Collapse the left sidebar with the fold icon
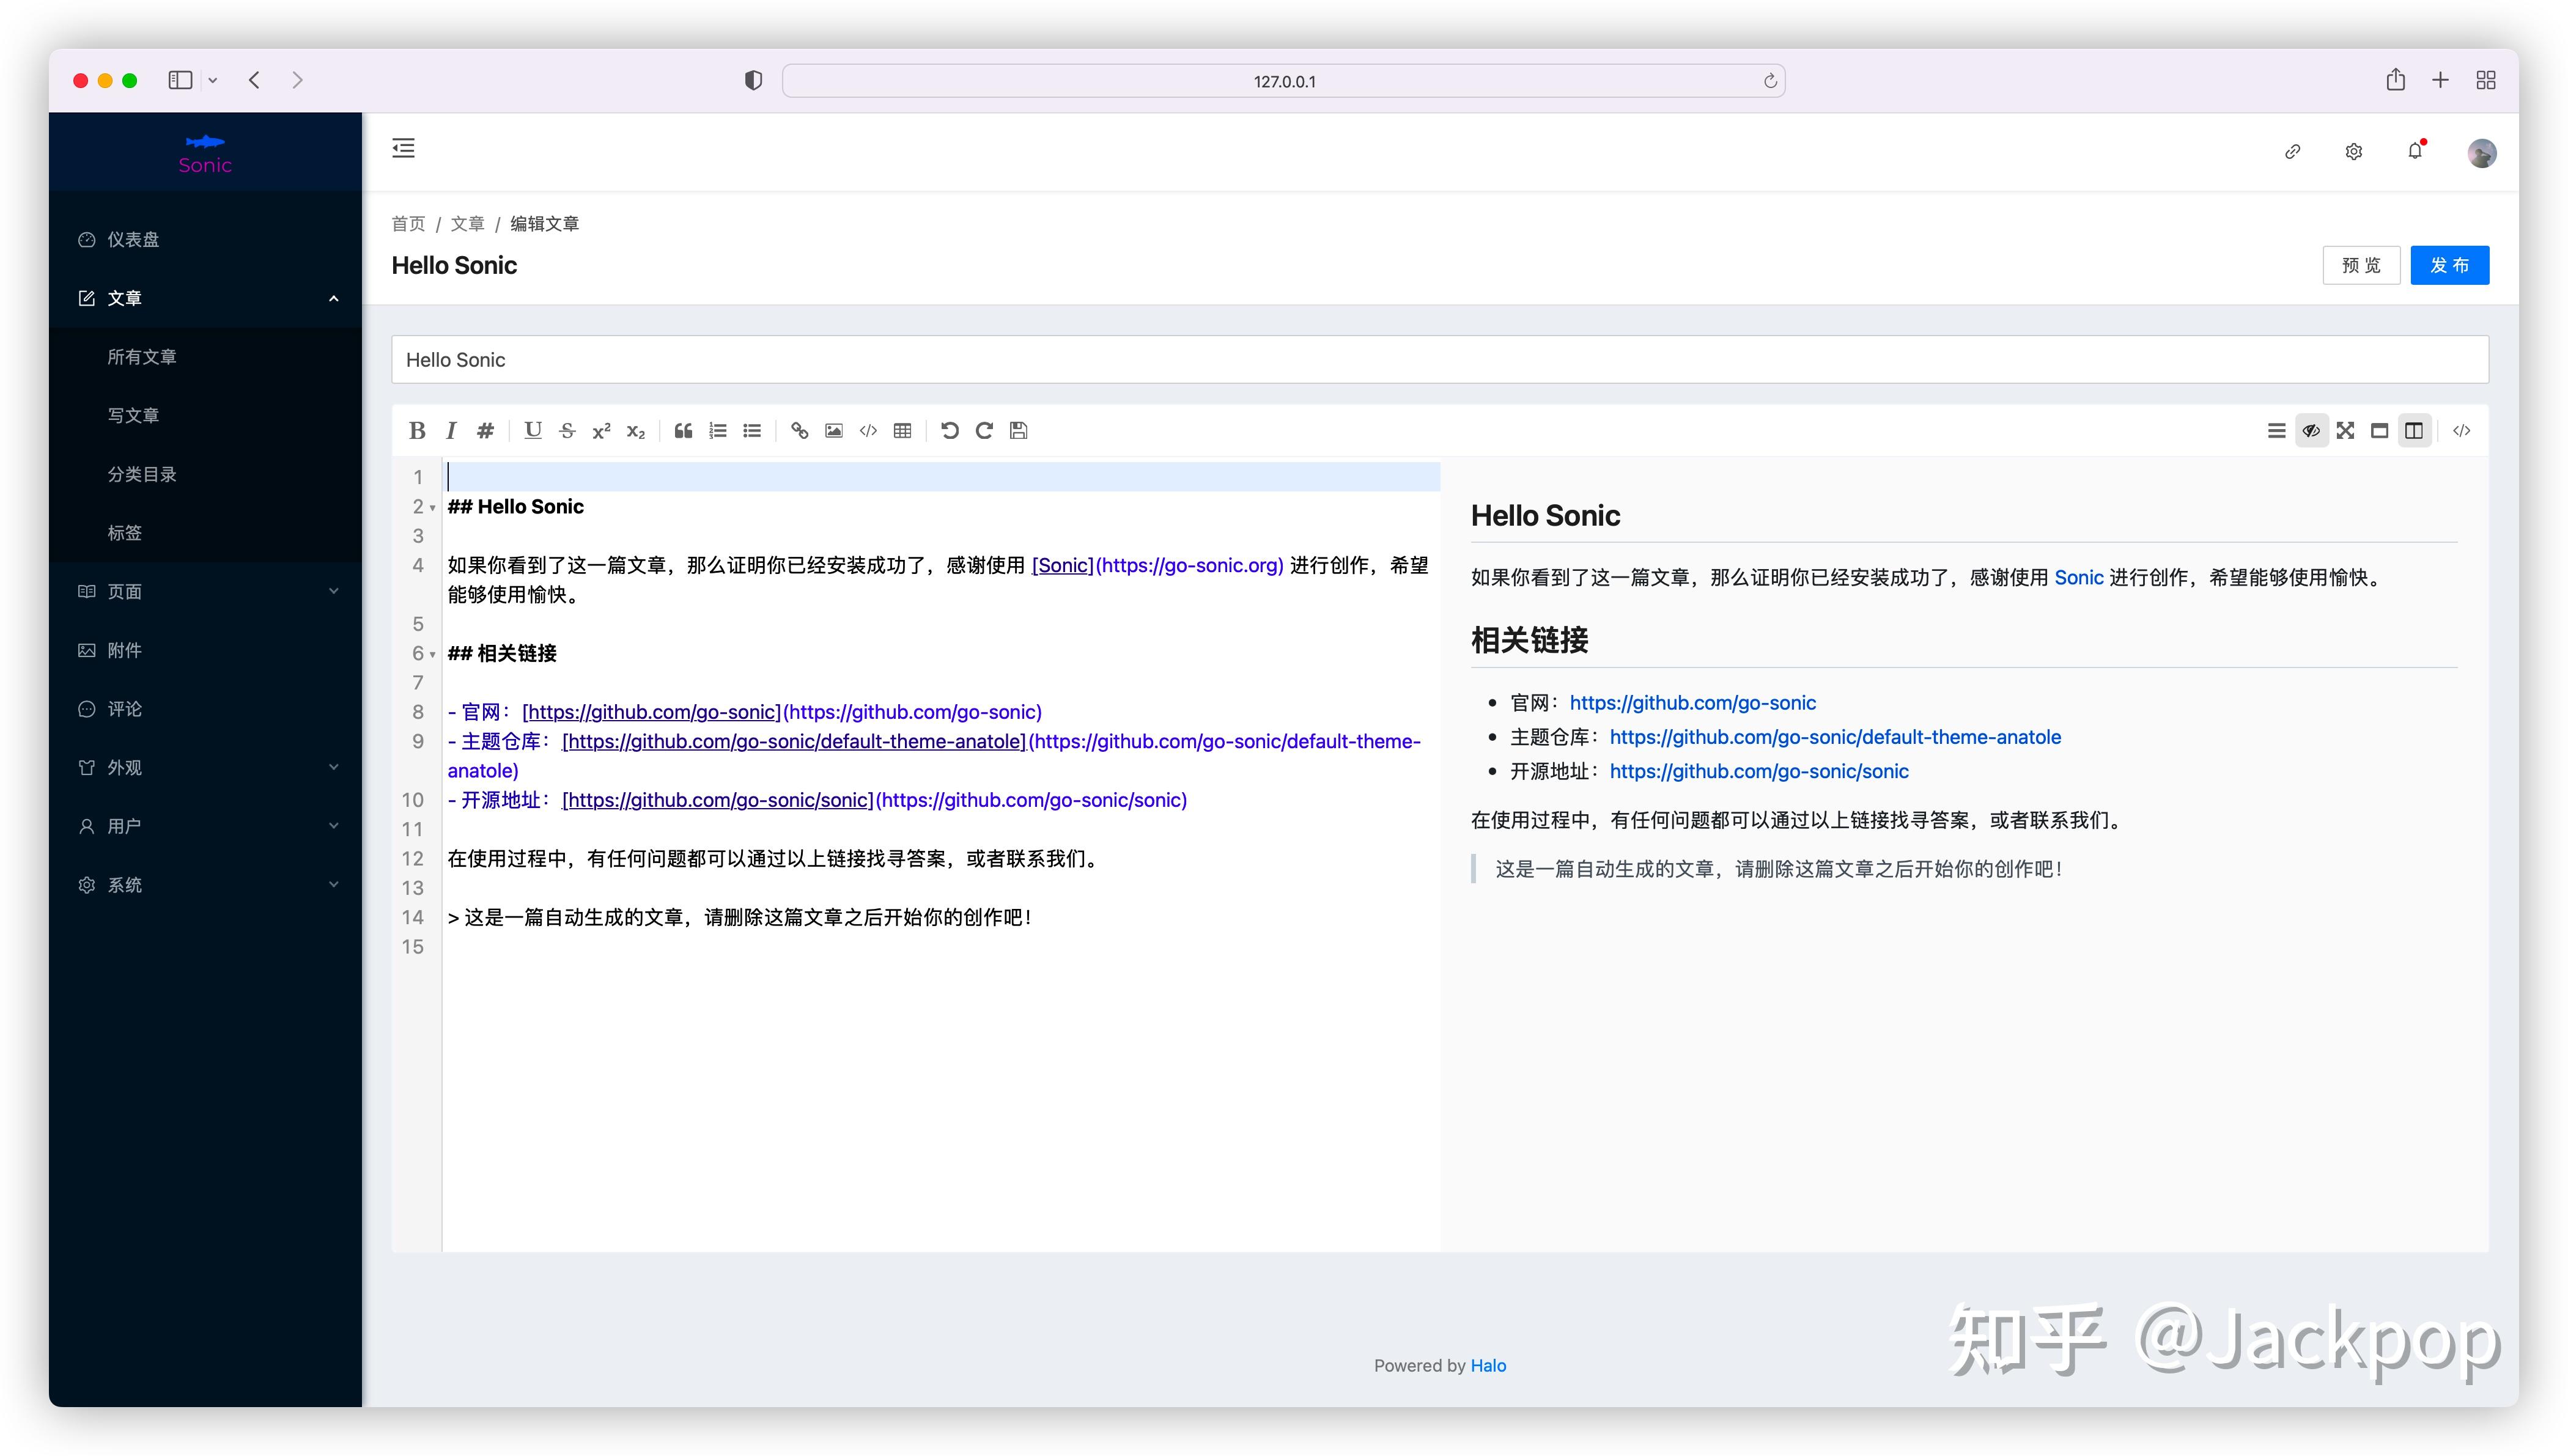Viewport: 2568px width, 1456px height. click(404, 149)
